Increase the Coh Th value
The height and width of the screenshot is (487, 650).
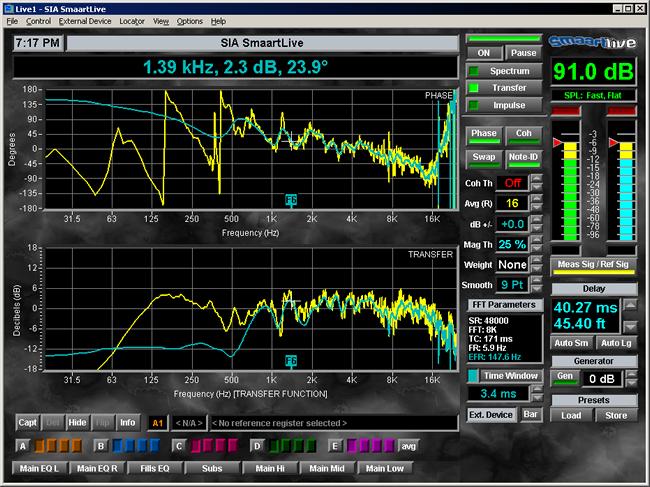coord(536,179)
